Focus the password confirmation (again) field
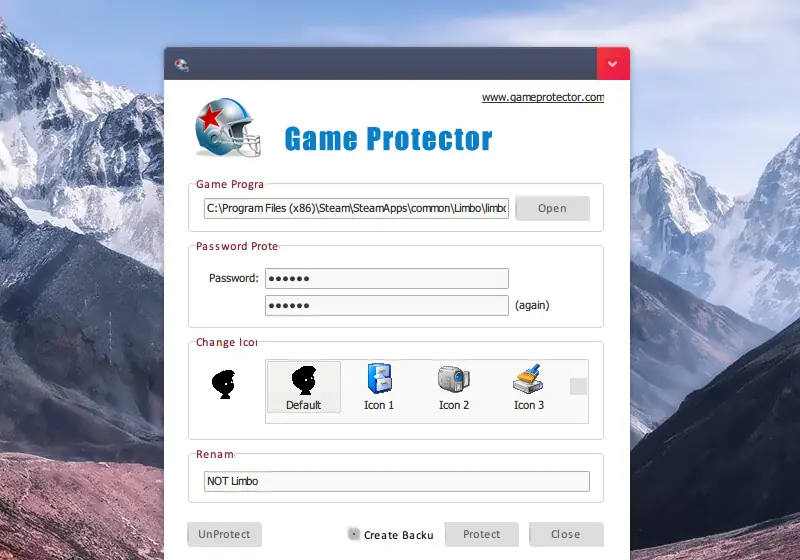Image resolution: width=800 pixels, height=560 pixels. click(387, 306)
